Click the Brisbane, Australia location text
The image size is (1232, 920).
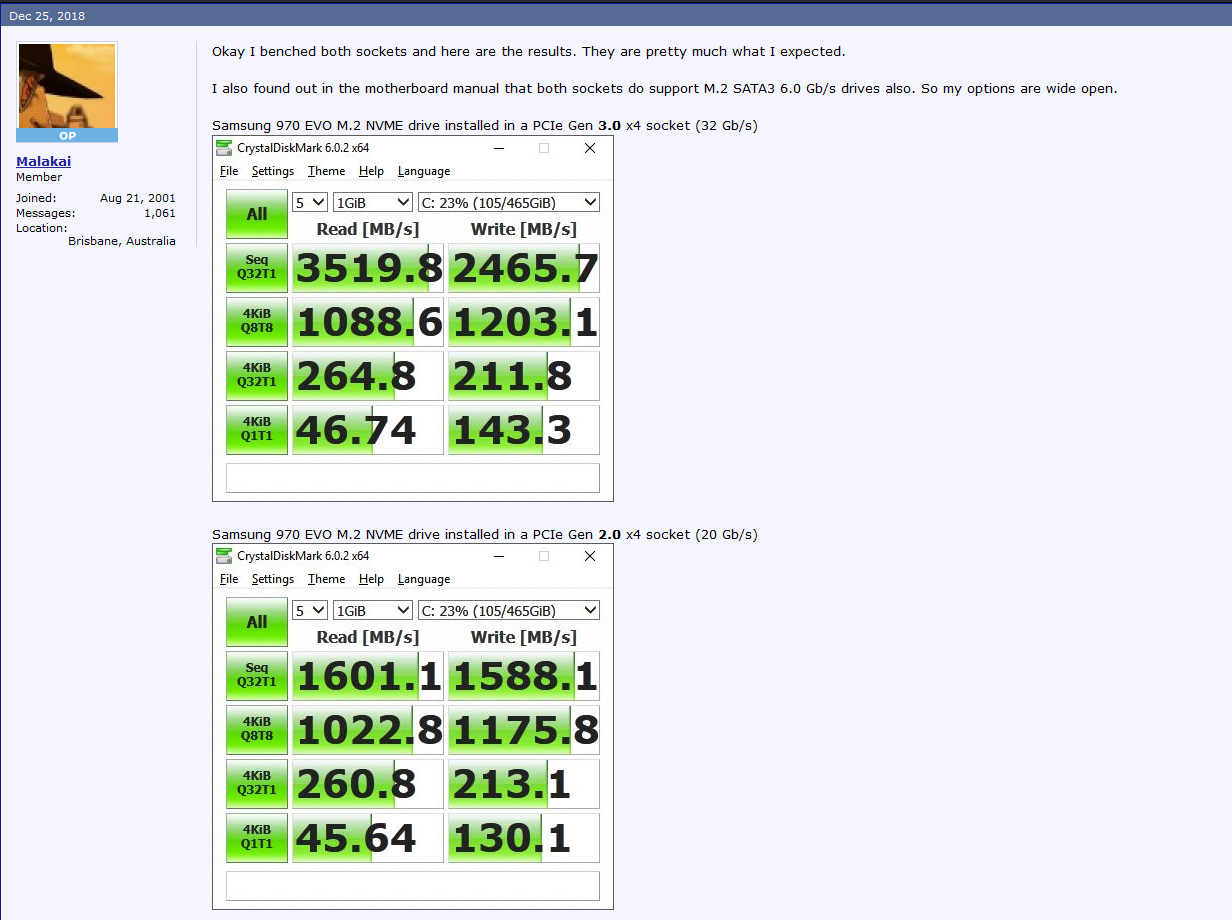(x=122, y=241)
